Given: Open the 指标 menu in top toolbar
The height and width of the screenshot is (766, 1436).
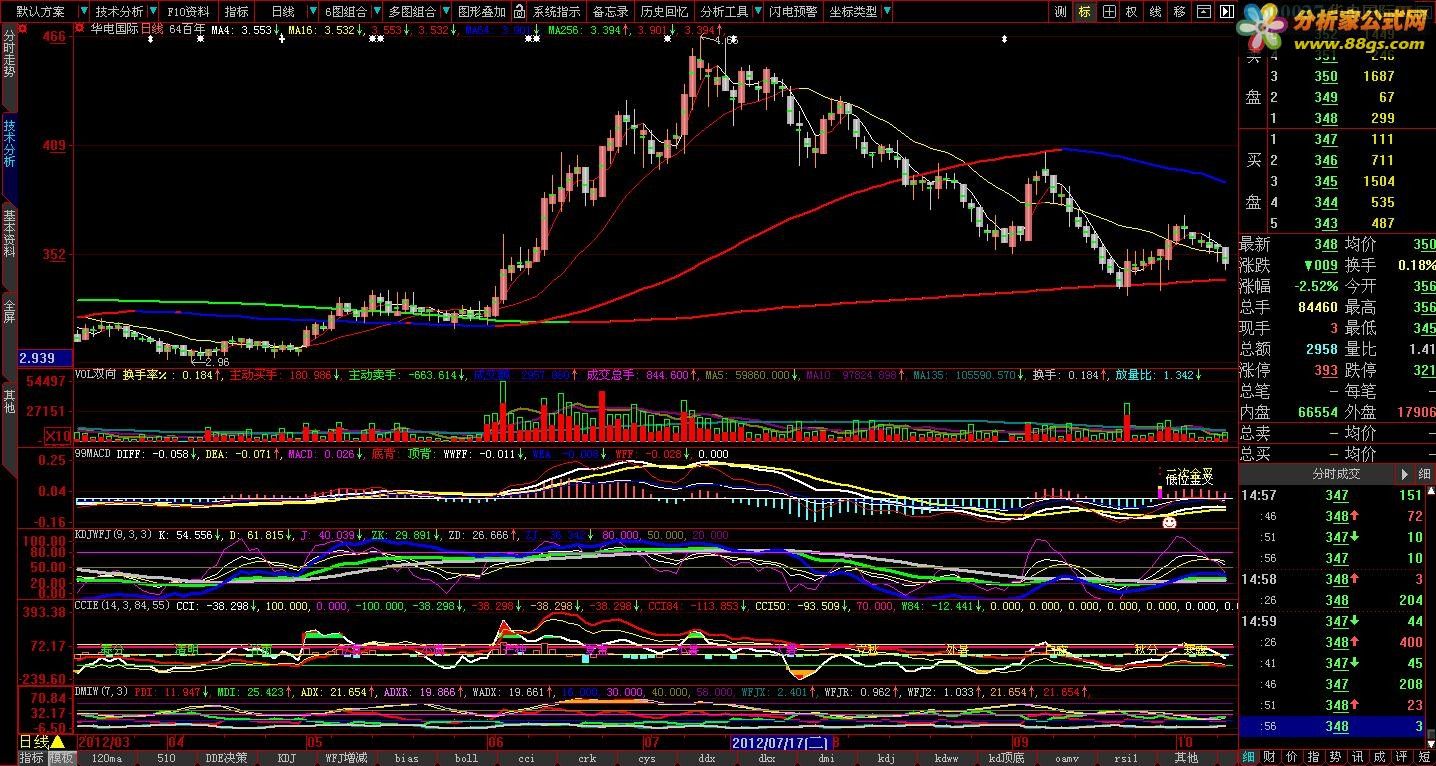Looking at the screenshot, I should (236, 12).
